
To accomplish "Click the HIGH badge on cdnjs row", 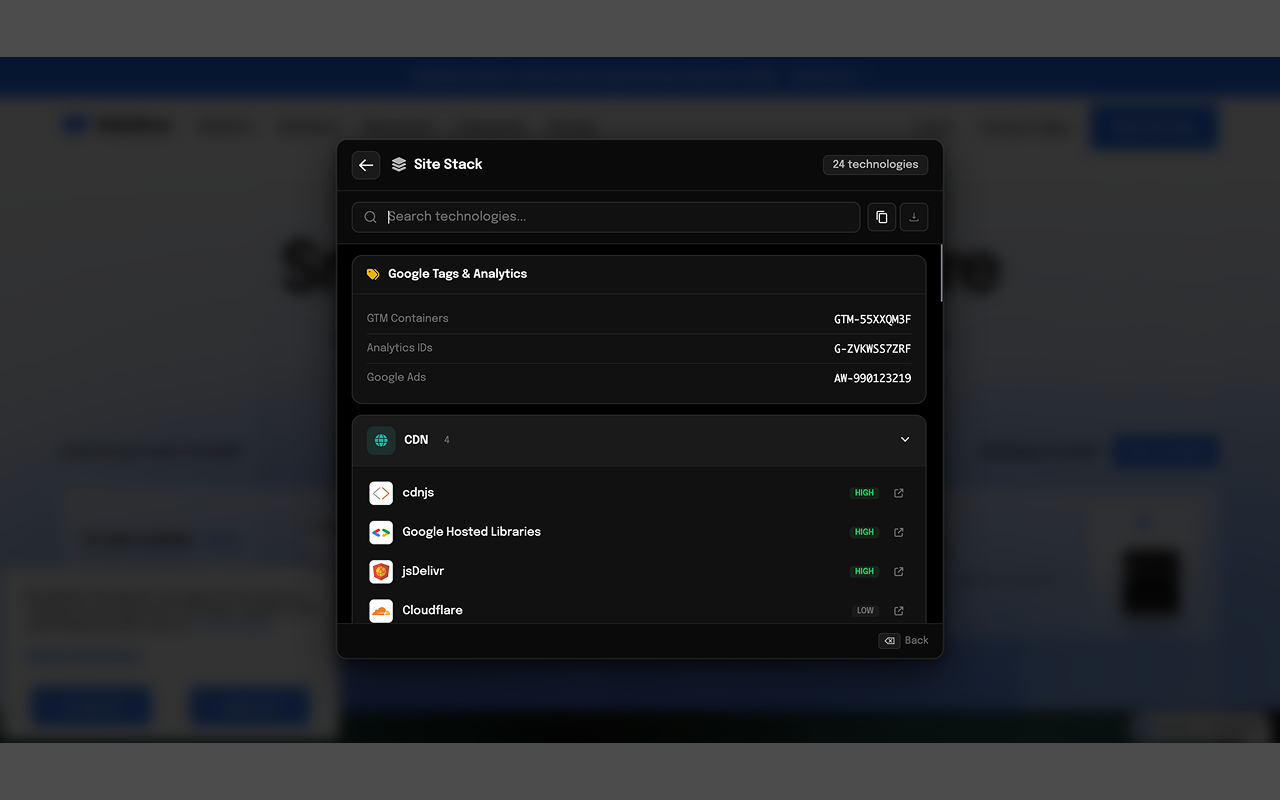I will tap(865, 493).
